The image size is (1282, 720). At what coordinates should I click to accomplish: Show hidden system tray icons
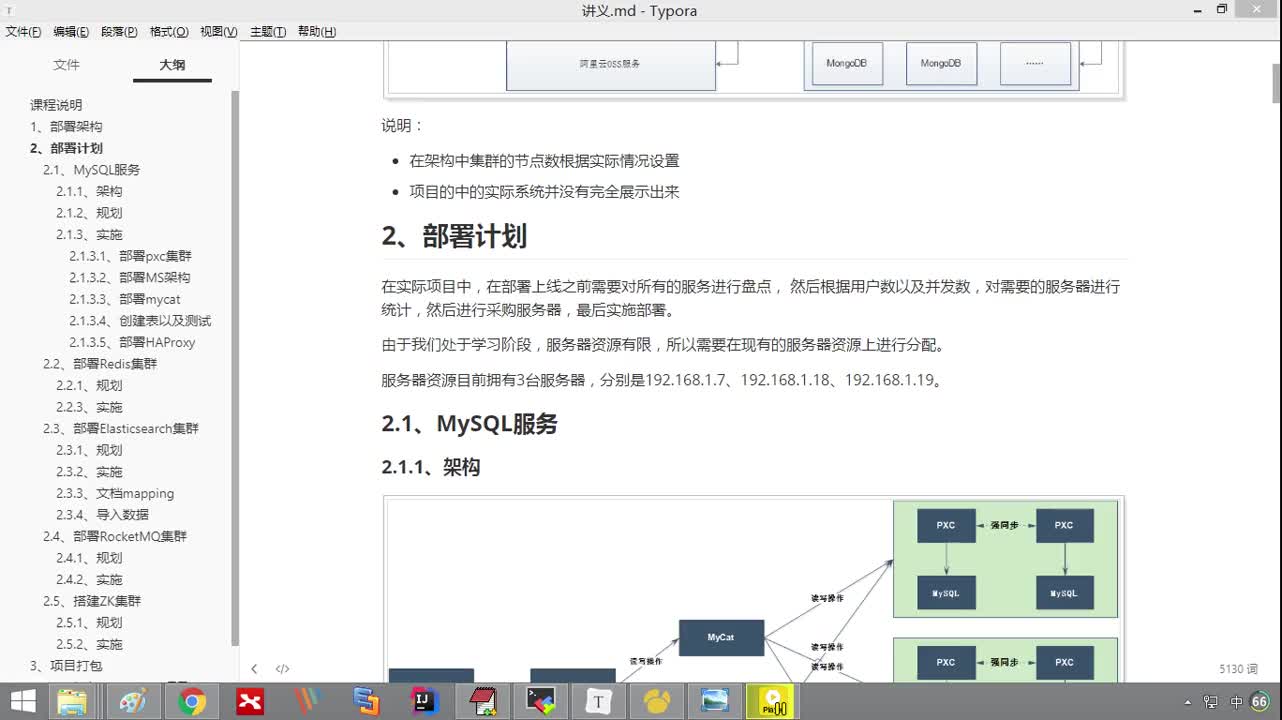tap(1187, 702)
